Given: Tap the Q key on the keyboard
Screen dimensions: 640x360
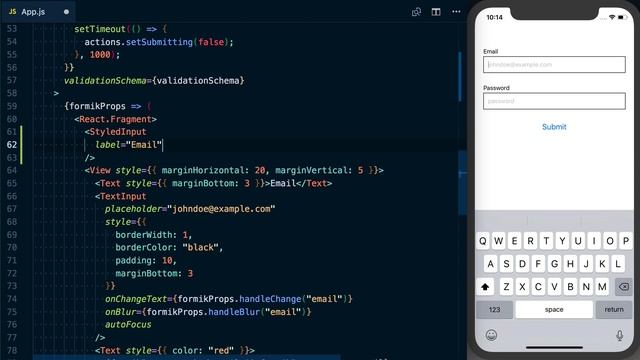Looking at the screenshot, I should click(x=482, y=241).
